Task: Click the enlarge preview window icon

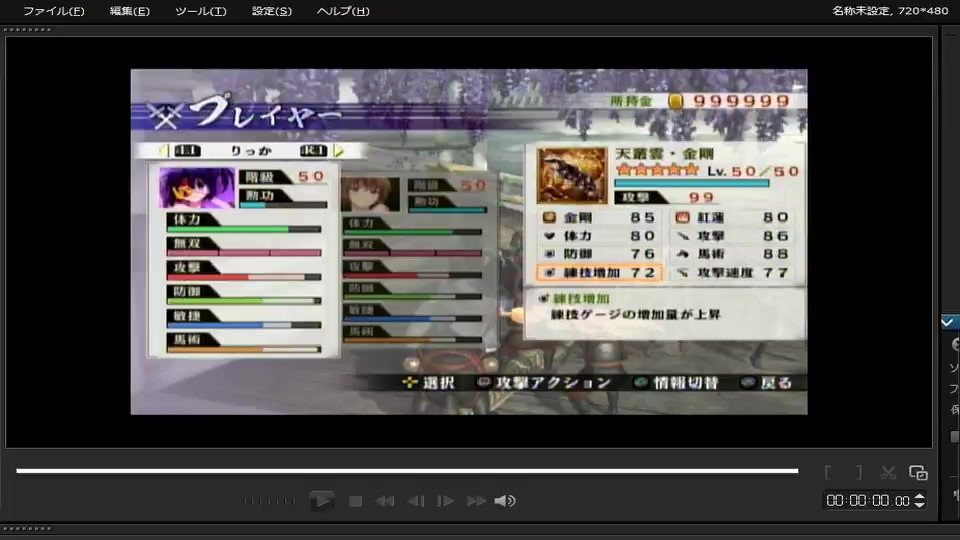Action: [918, 472]
